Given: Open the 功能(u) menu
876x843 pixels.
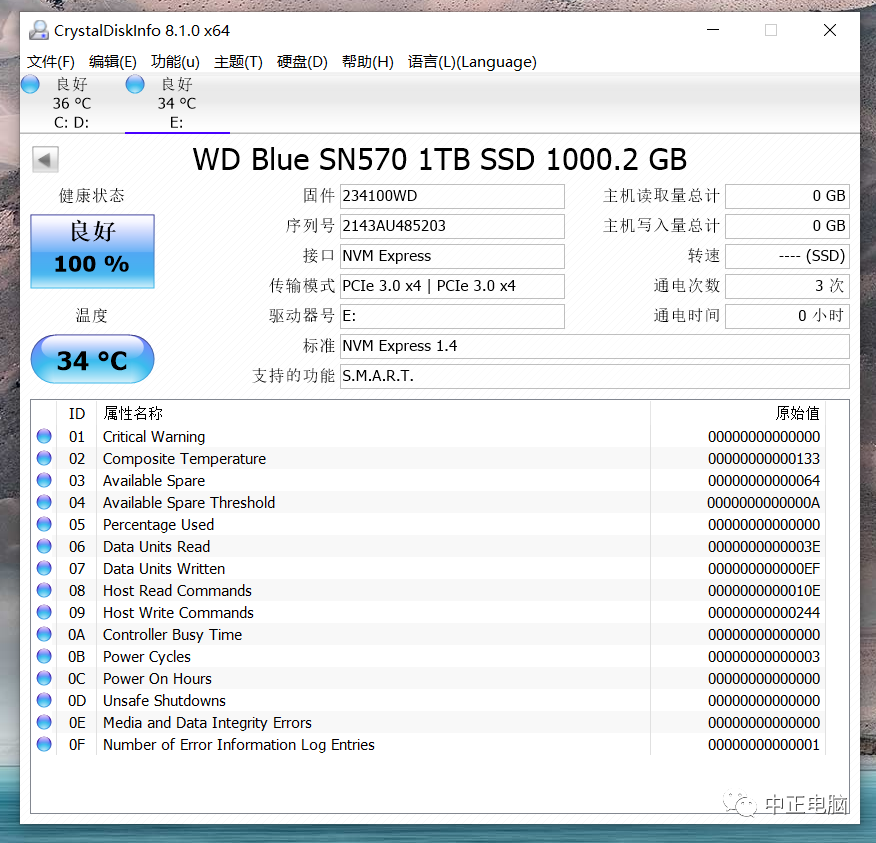Looking at the screenshot, I should tap(175, 61).
